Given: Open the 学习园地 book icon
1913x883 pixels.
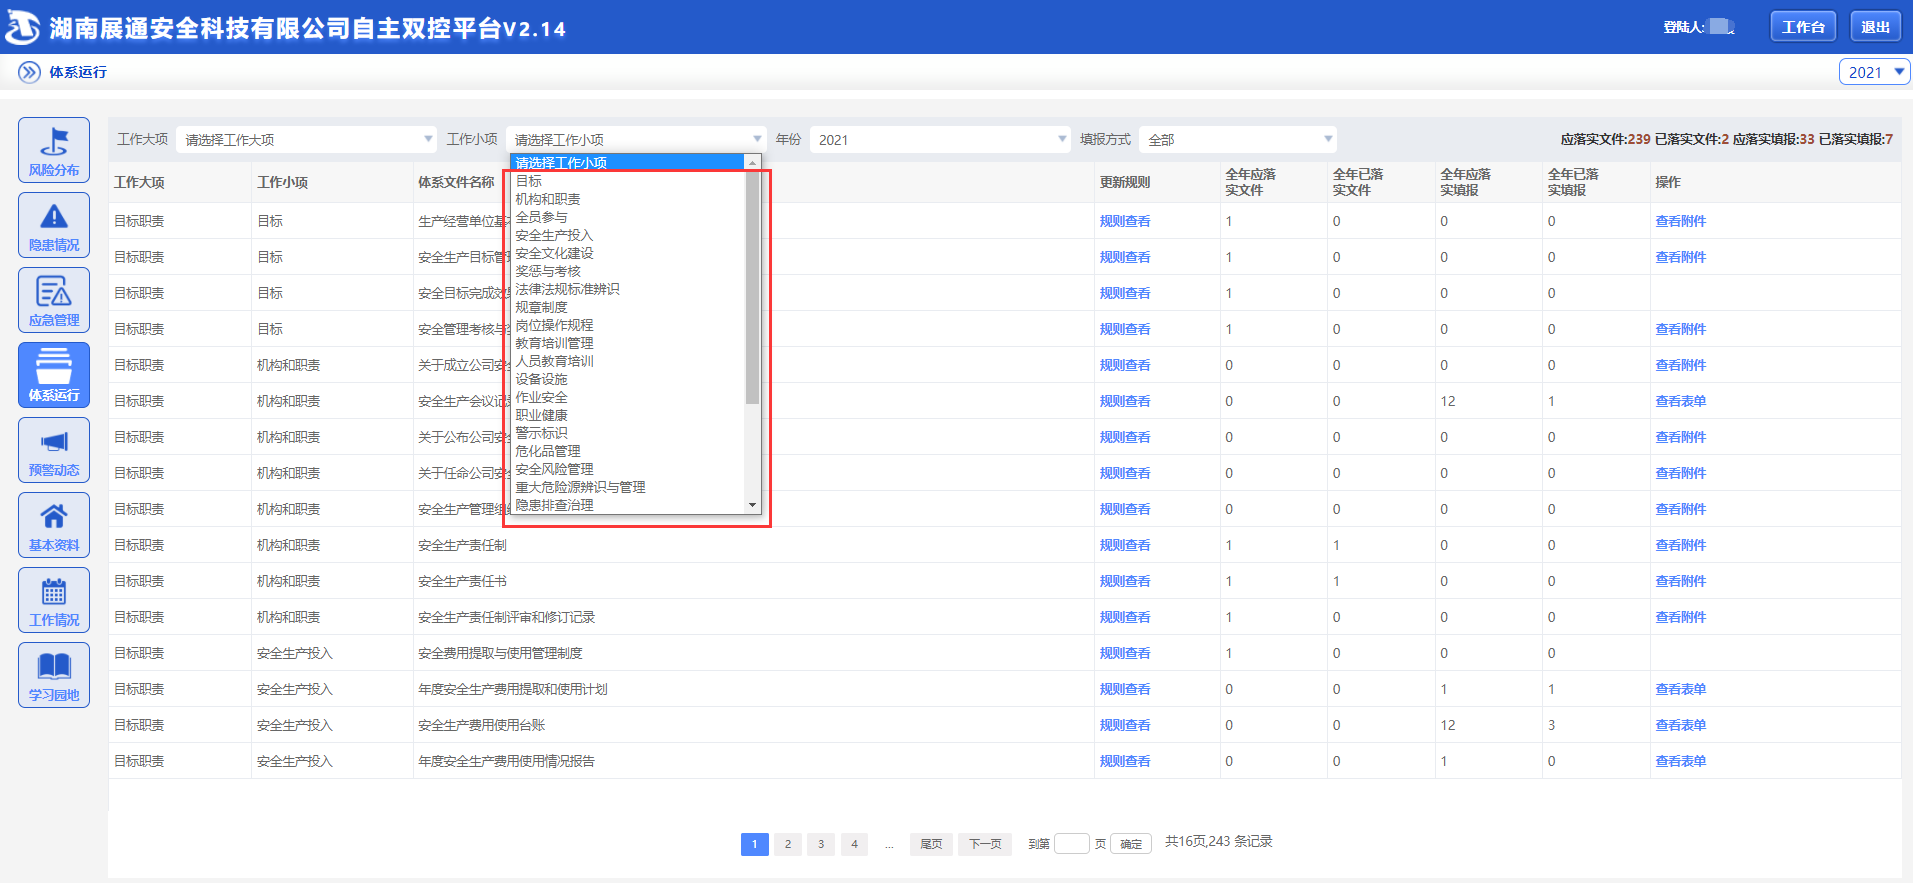Looking at the screenshot, I should click(x=54, y=675).
